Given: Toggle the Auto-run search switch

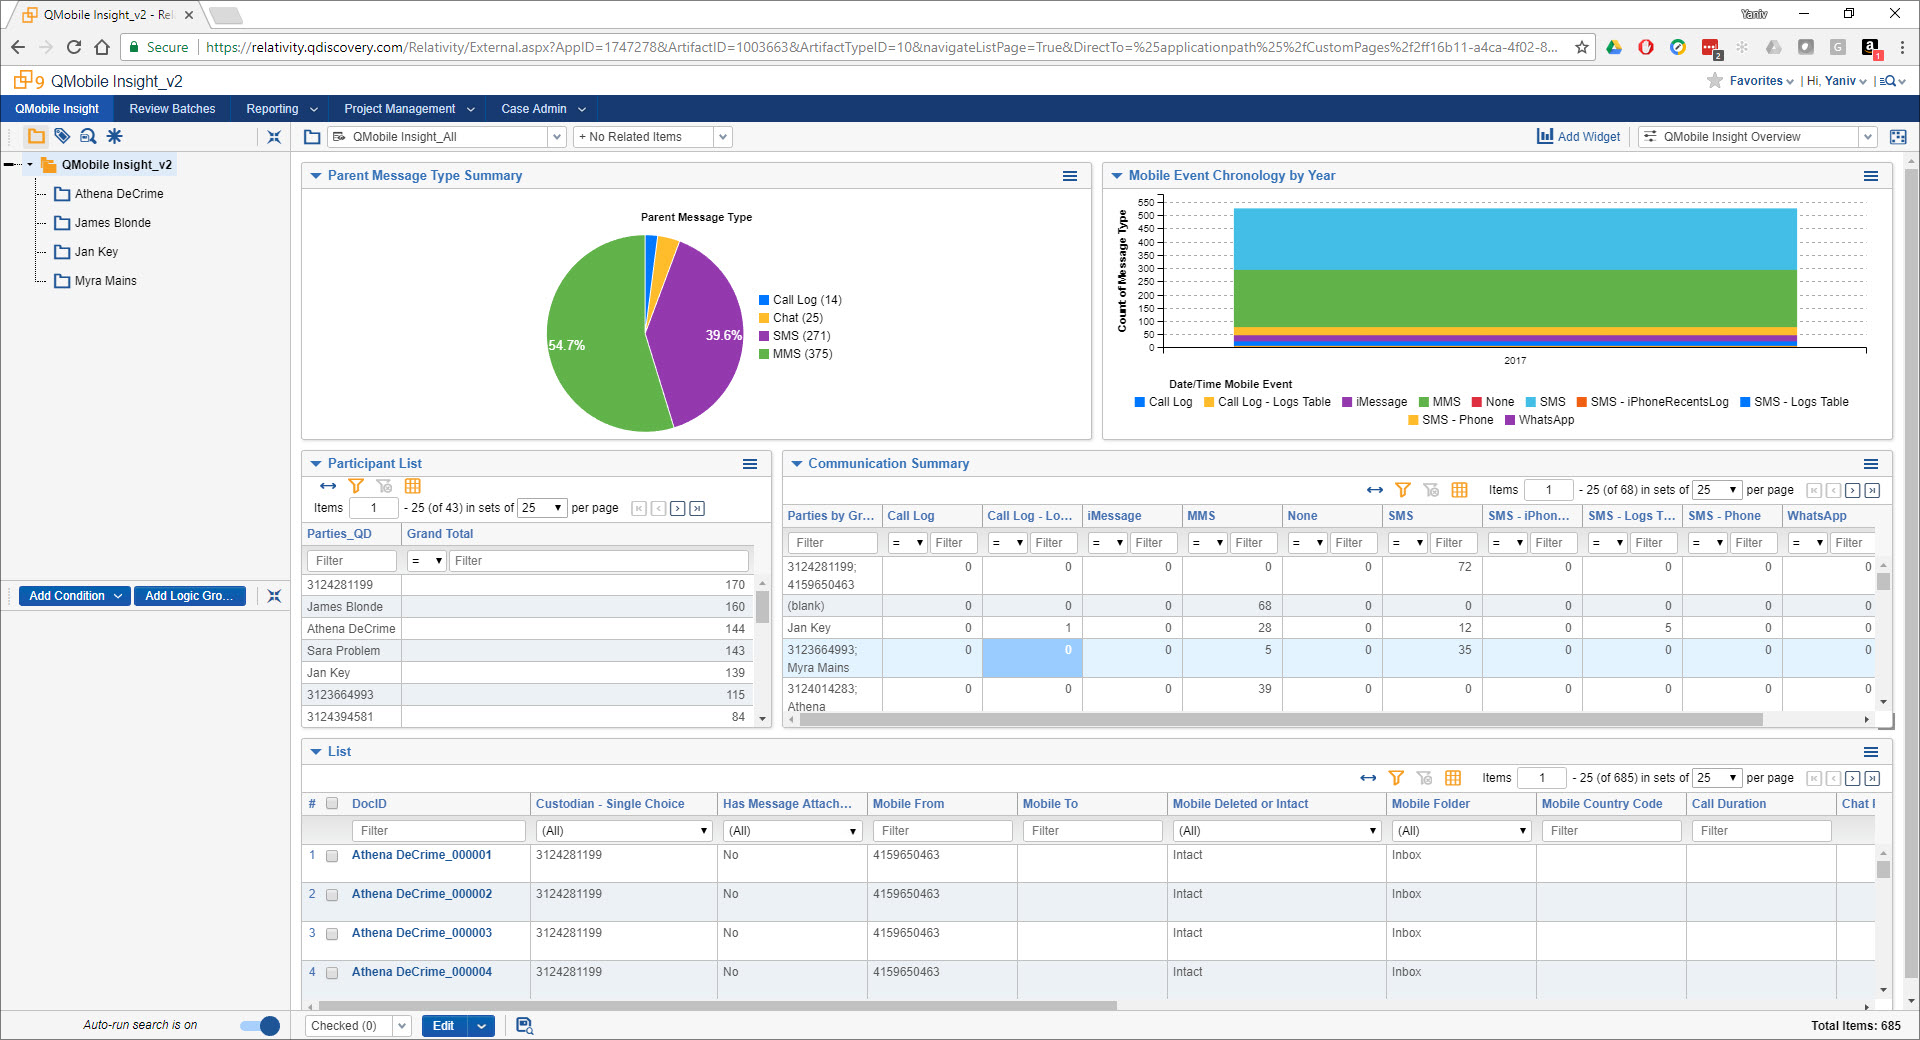Looking at the screenshot, I should (x=259, y=1025).
